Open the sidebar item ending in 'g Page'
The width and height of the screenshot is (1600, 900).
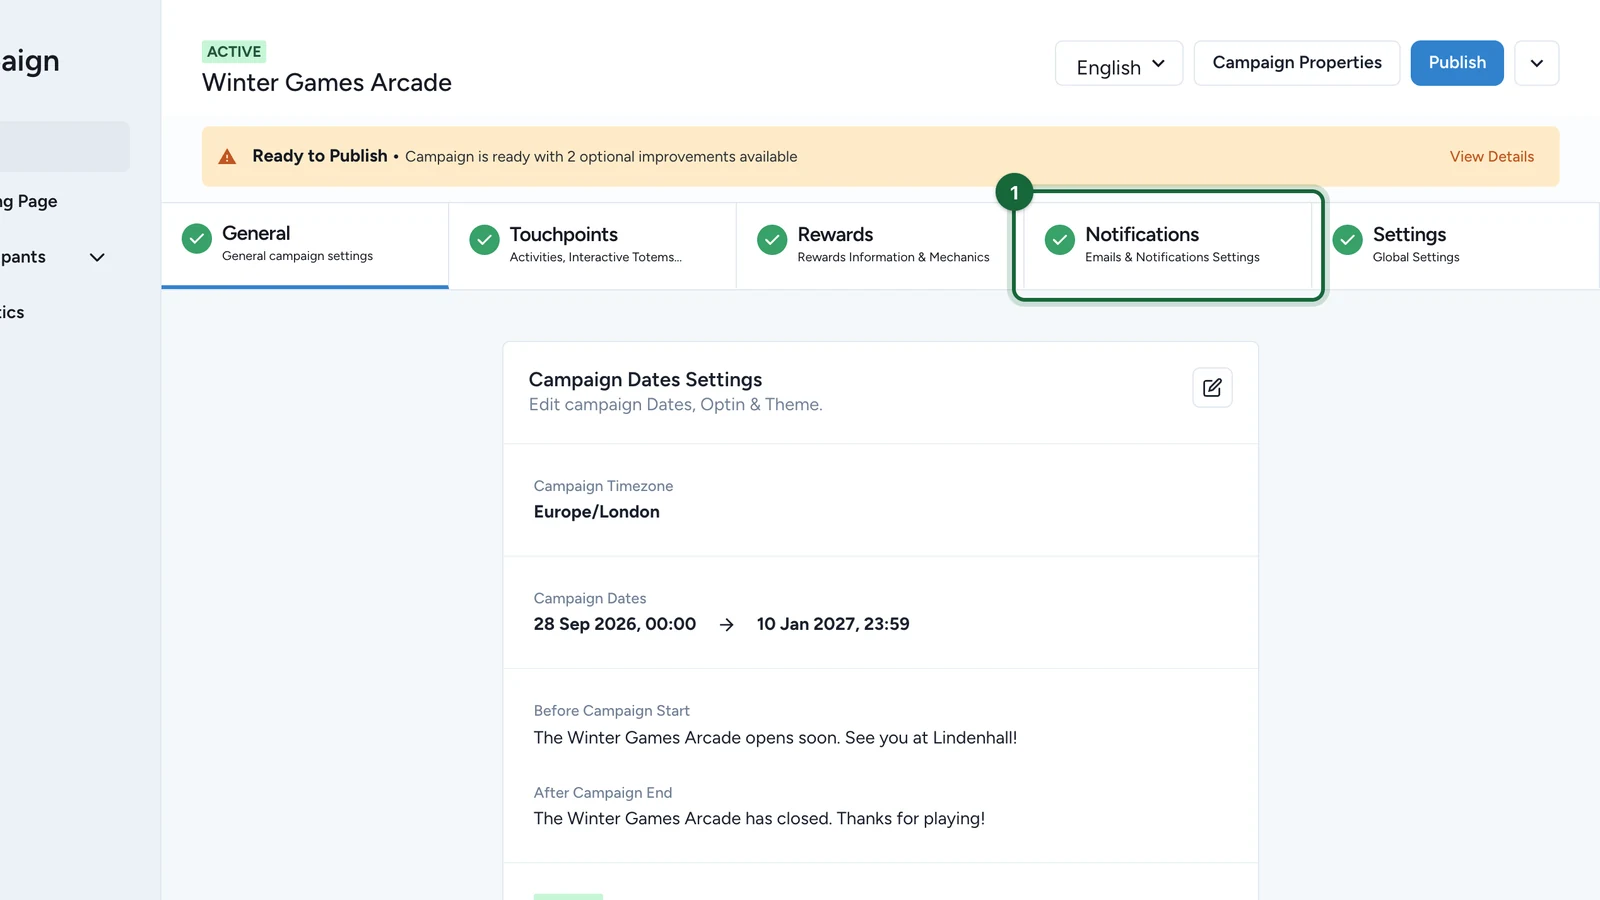click(x=29, y=201)
